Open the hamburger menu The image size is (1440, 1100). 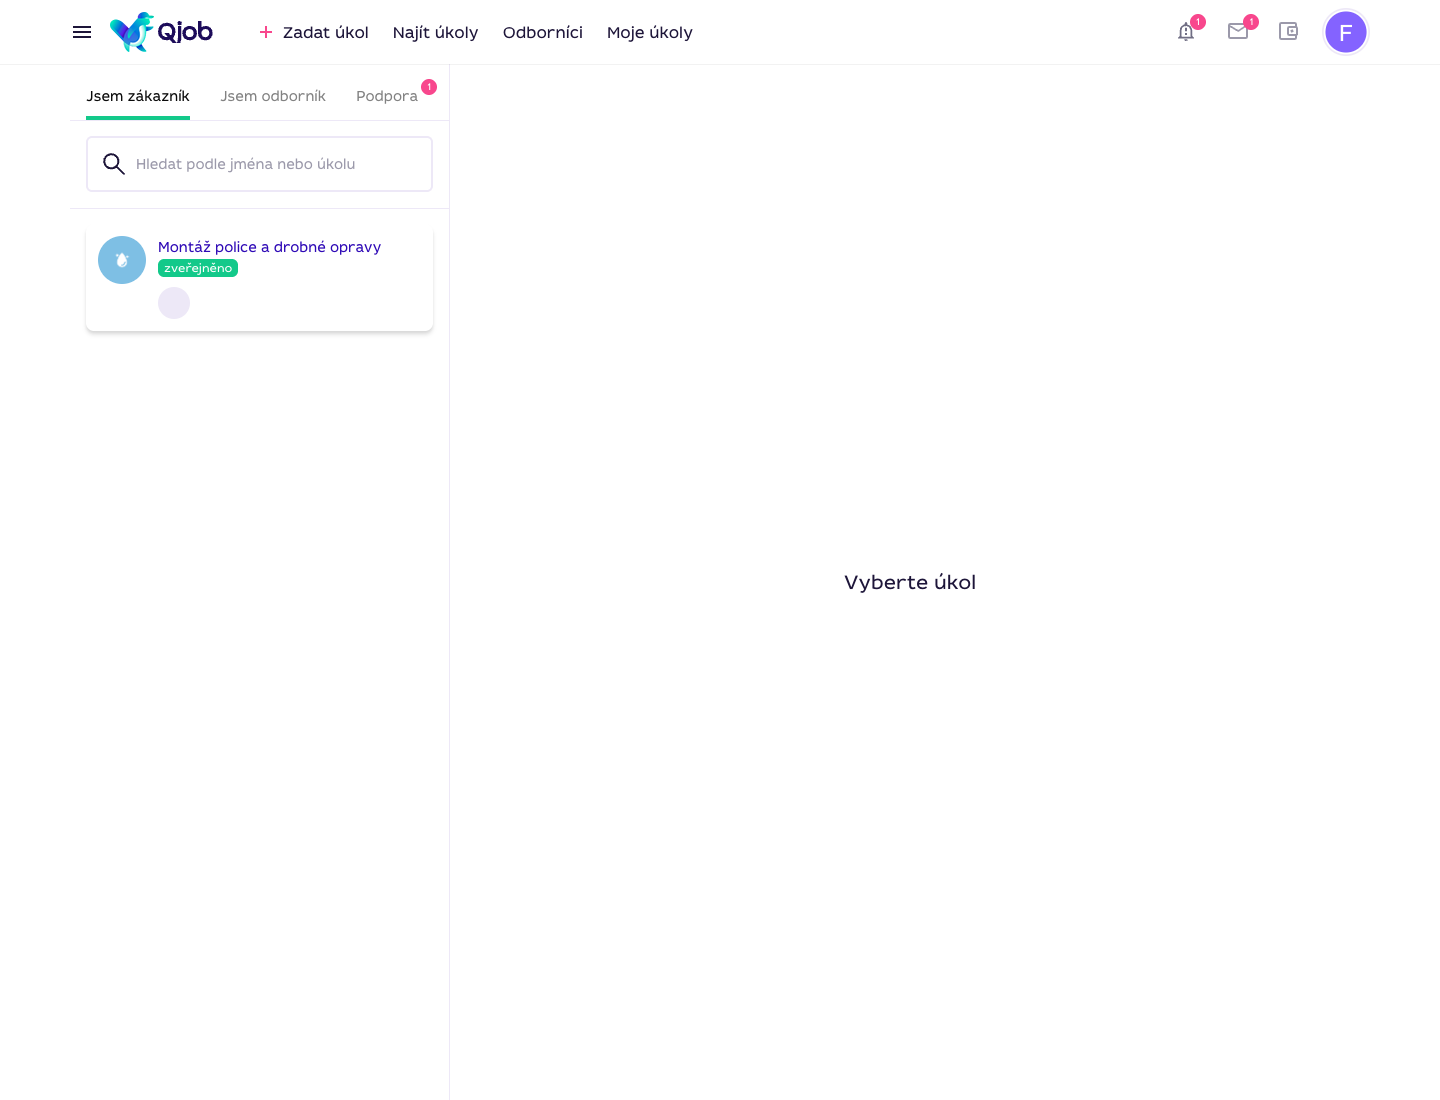[x=82, y=32]
